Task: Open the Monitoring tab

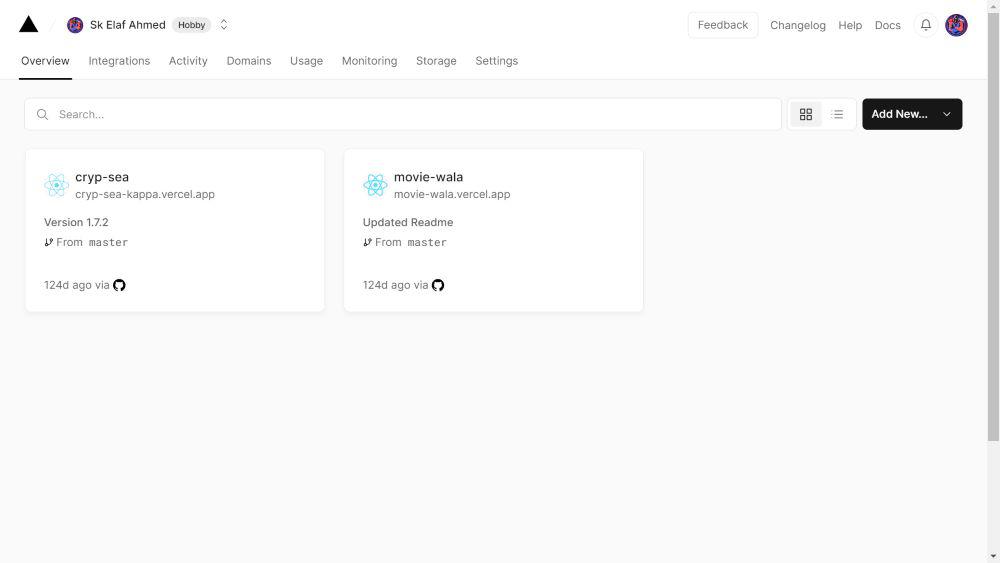Action: coord(369,61)
